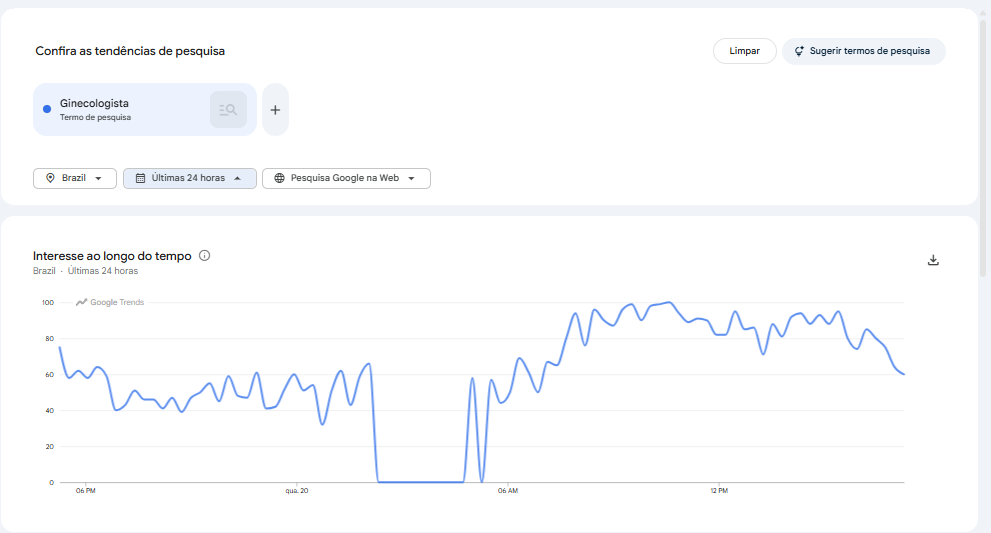Download the interest over time chart
This screenshot has height=533, width=991.
(933, 260)
